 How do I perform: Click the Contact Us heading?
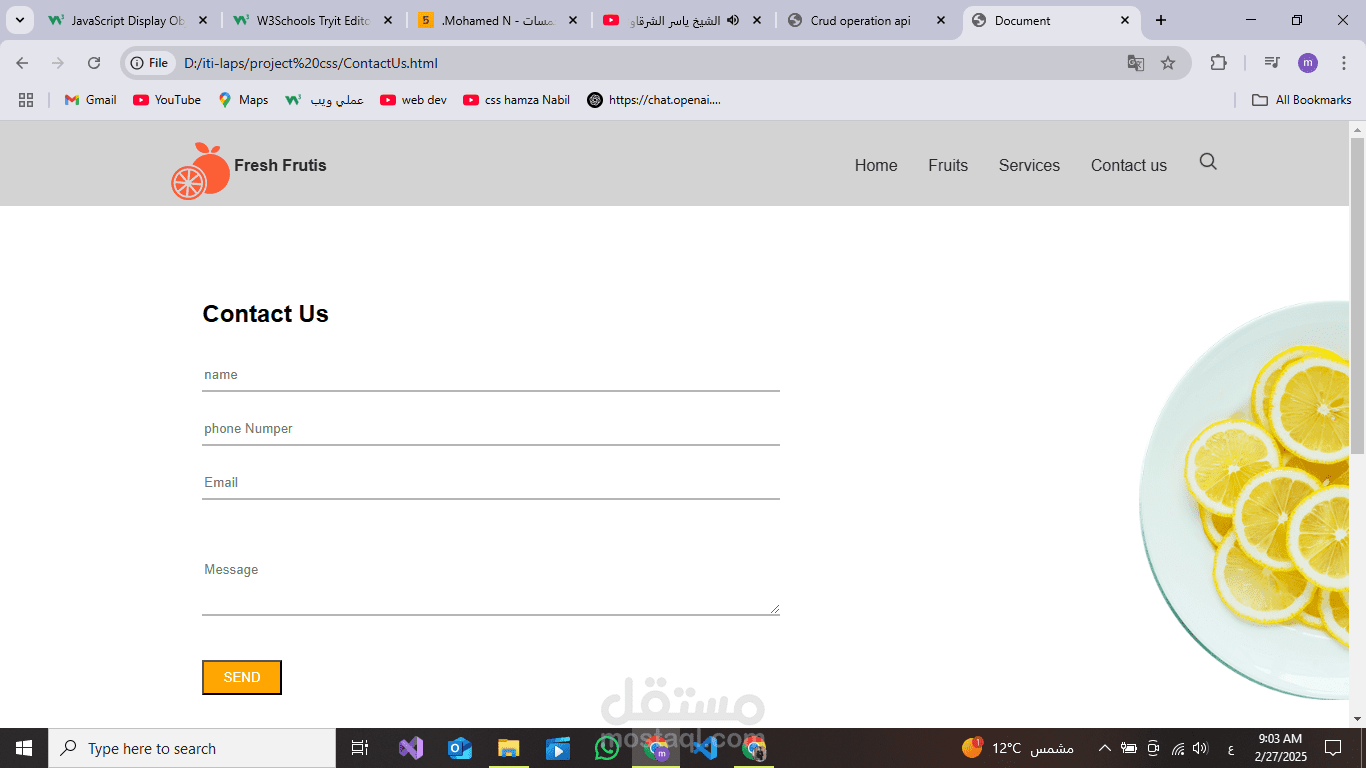265,314
